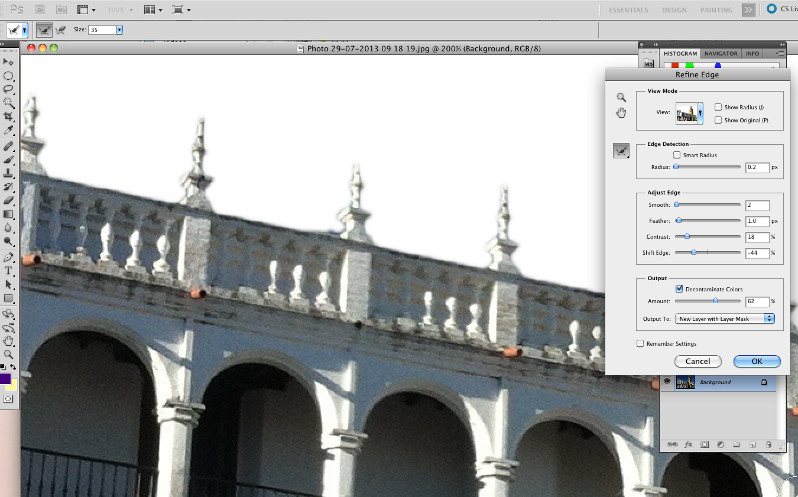Select the Refine Radius brush tool in dialog
Viewport: 798px width, 497px height.
622,151
